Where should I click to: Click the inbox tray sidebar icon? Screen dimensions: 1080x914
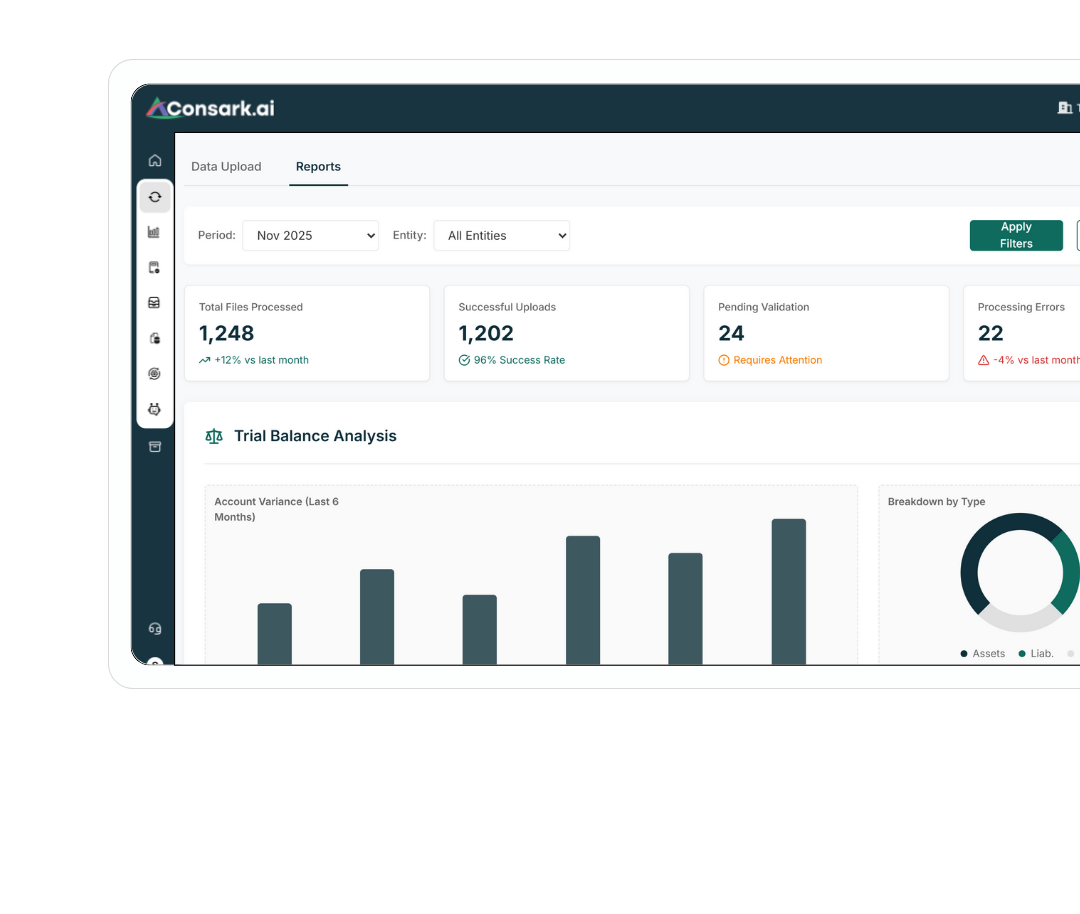(x=154, y=303)
